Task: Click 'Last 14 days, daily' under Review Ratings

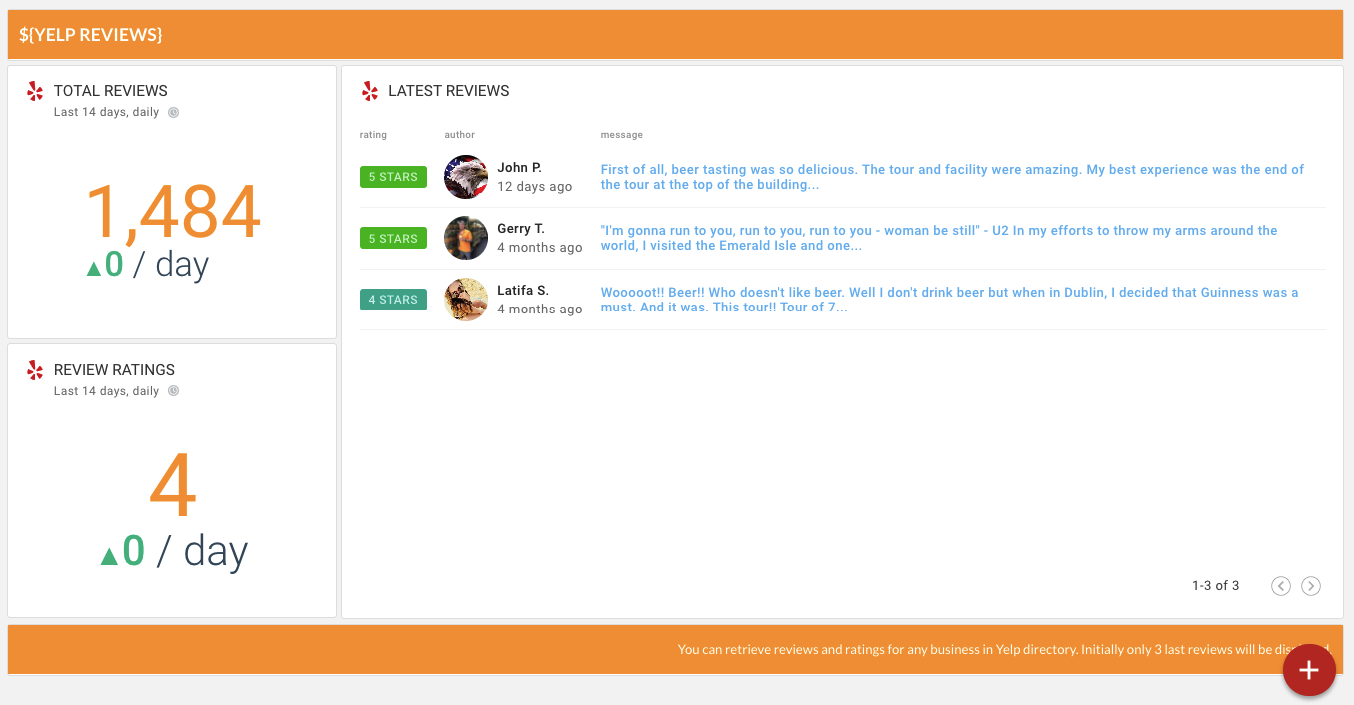Action: point(106,391)
